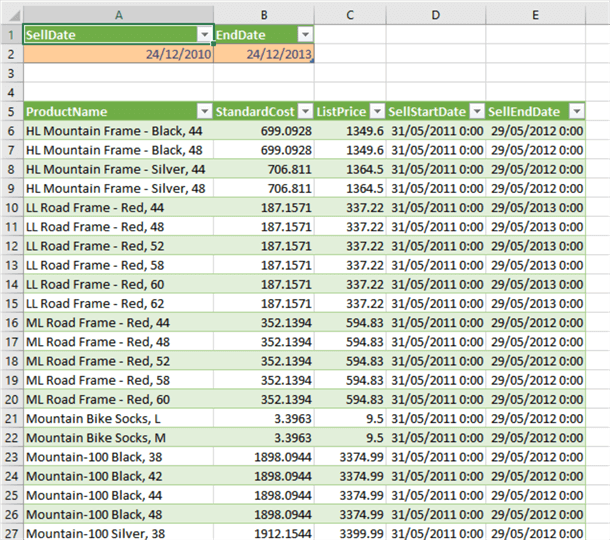Select cell ML Road Frame - Red, 44
This screenshot has width=610, height=540.
pos(119,323)
